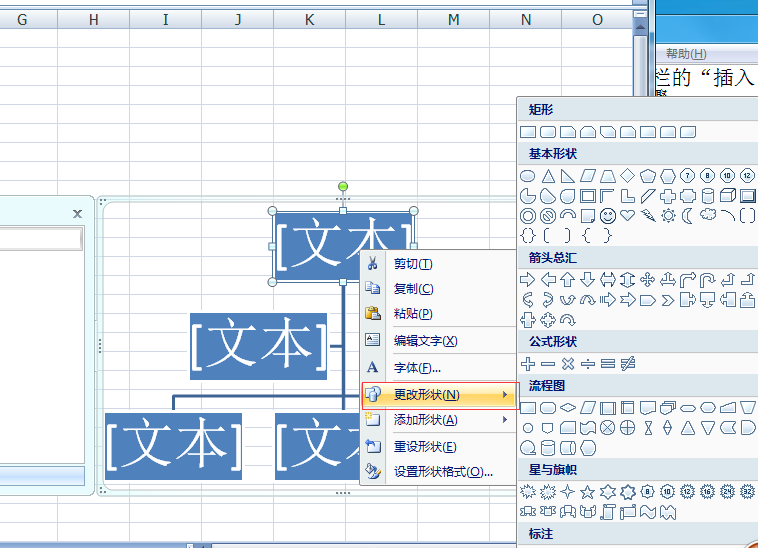Viewport: 758px width, 548px height.
Task: Pick the plus sign formula shape
Action: [527, 363]
